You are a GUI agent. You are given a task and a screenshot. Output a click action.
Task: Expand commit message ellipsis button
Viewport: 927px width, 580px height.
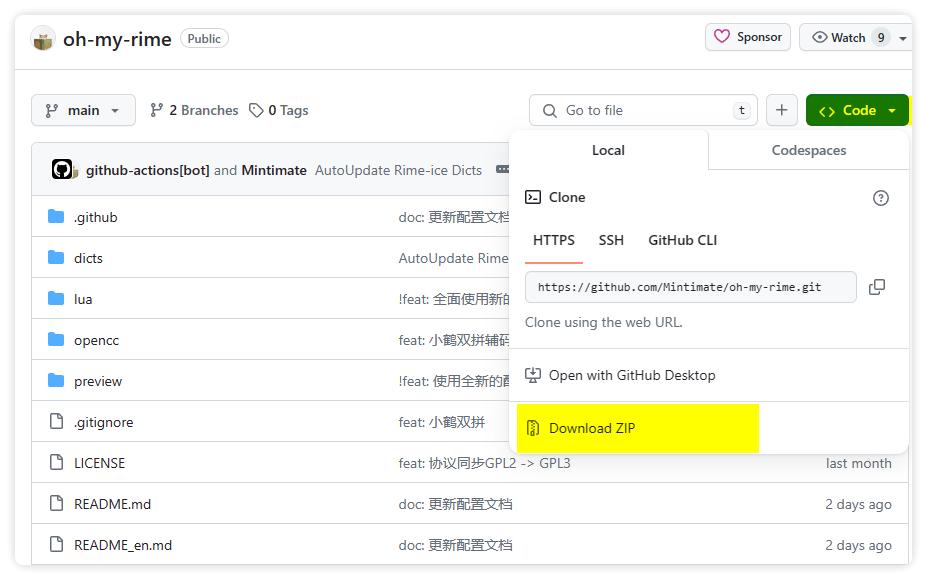click(x=503, y=169)
